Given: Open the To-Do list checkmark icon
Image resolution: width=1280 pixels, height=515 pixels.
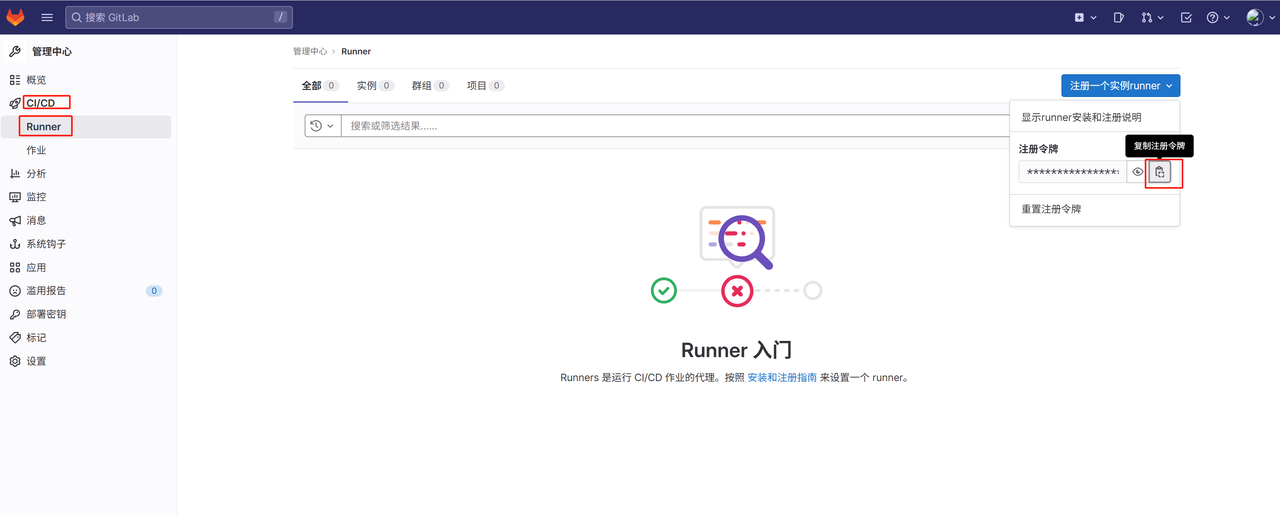Looking at the screenshot, I should point(1186,17).
